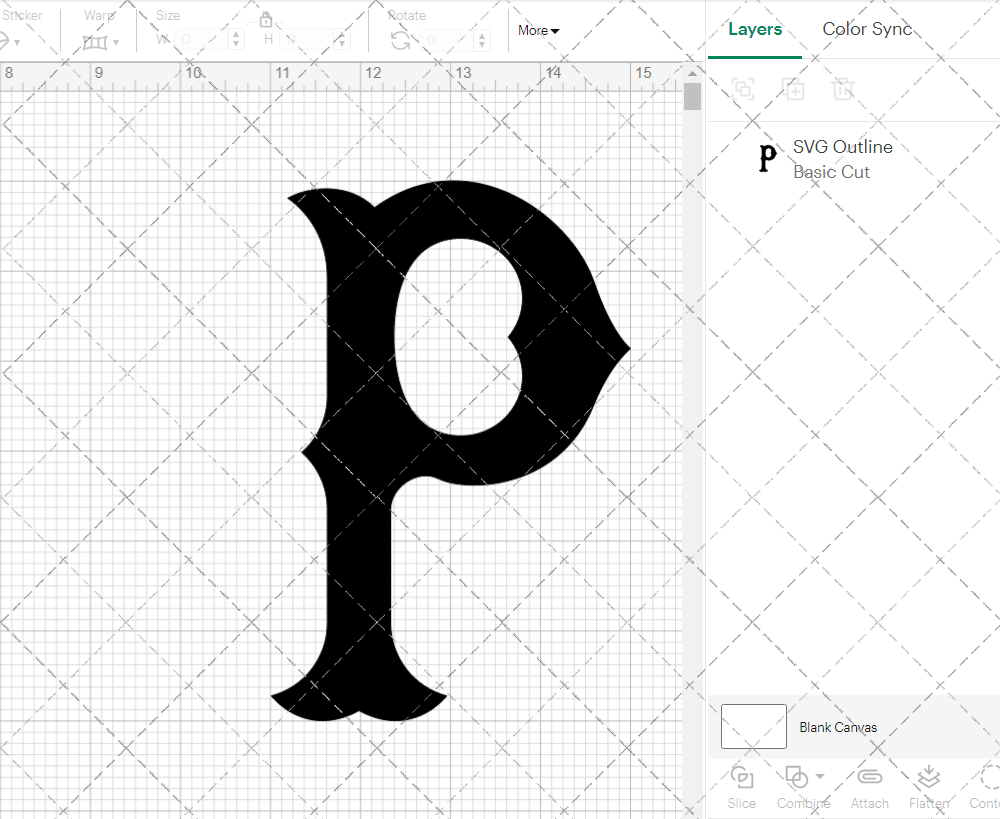
Task: Select the SVG Outline layer name
Action: [x=842, y=147]
